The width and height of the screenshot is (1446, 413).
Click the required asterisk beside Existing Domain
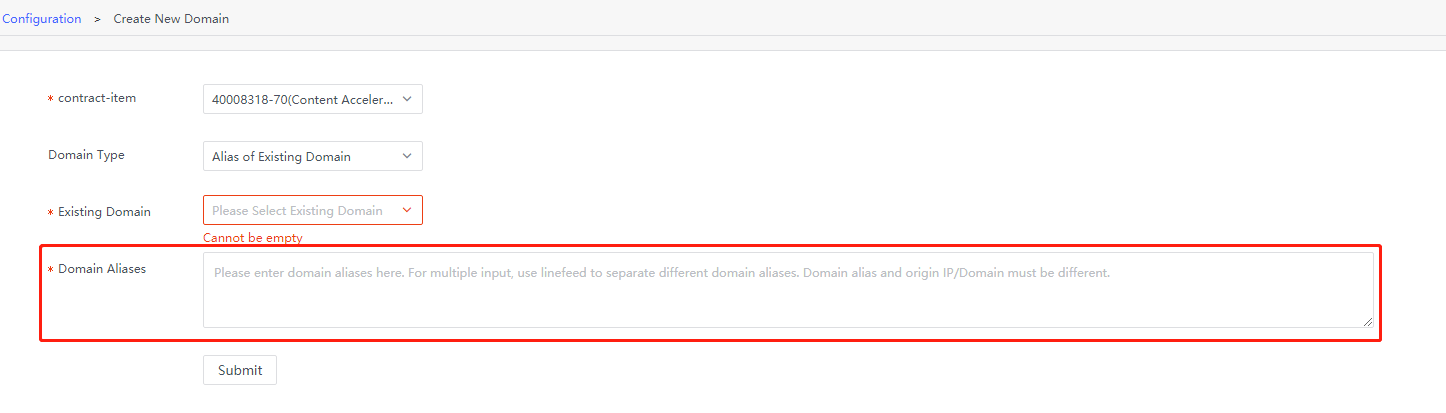51,213
